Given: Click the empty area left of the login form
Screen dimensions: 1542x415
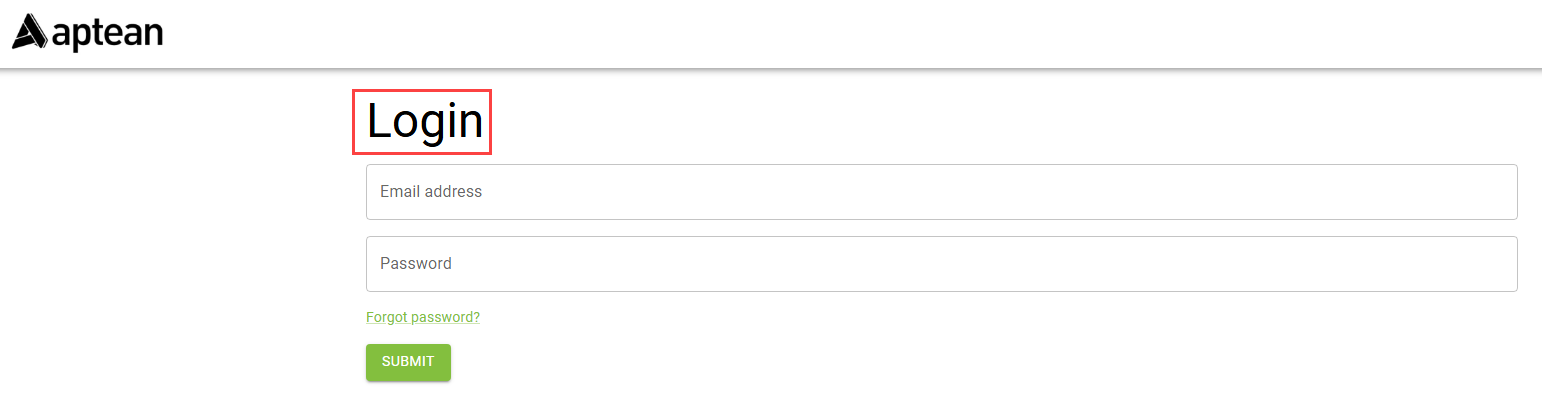Looking at the screenshot, I should 170,250.
